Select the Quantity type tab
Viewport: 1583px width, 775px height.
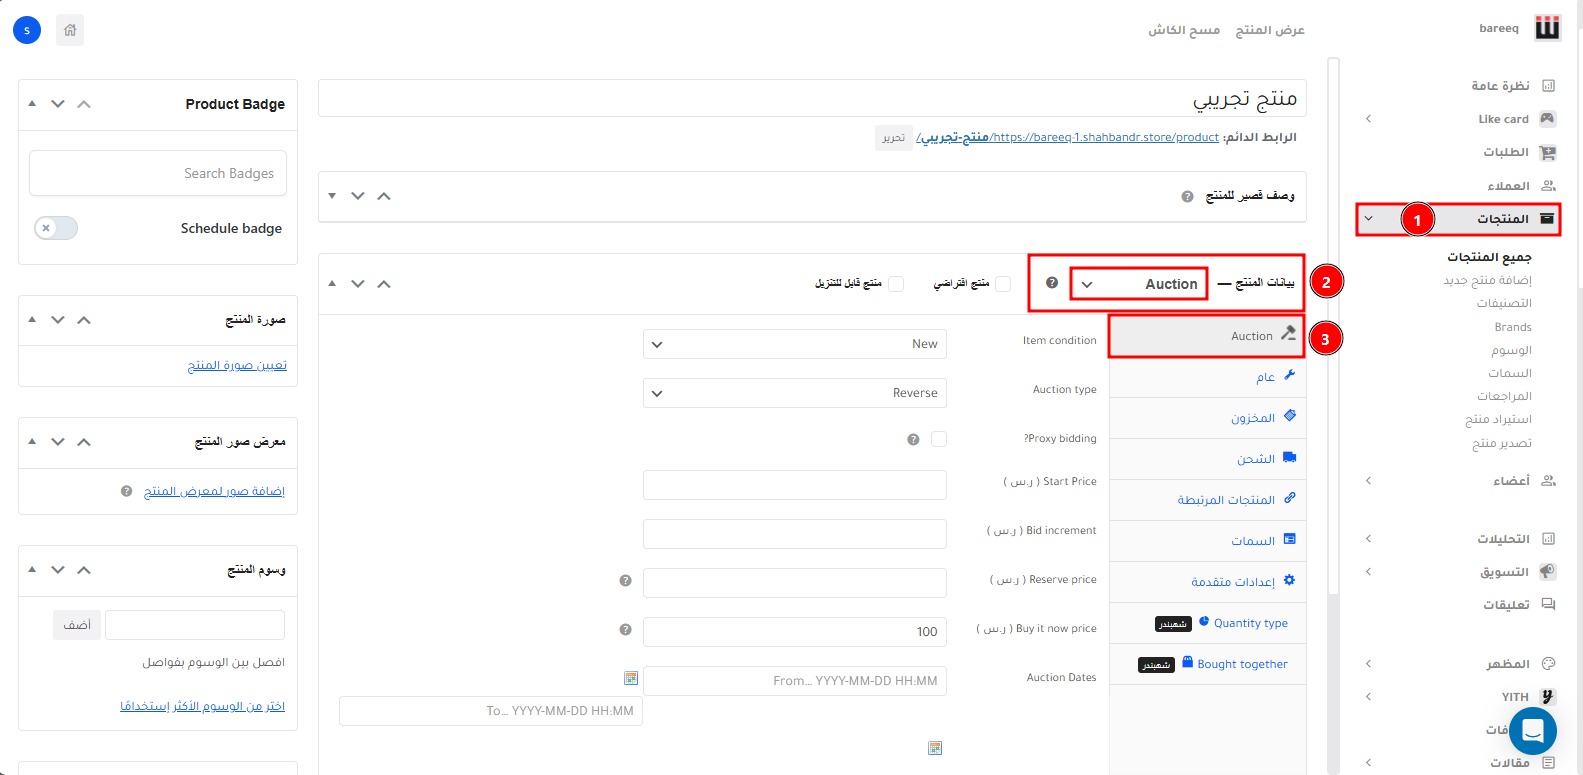[x=1250, y=623]
